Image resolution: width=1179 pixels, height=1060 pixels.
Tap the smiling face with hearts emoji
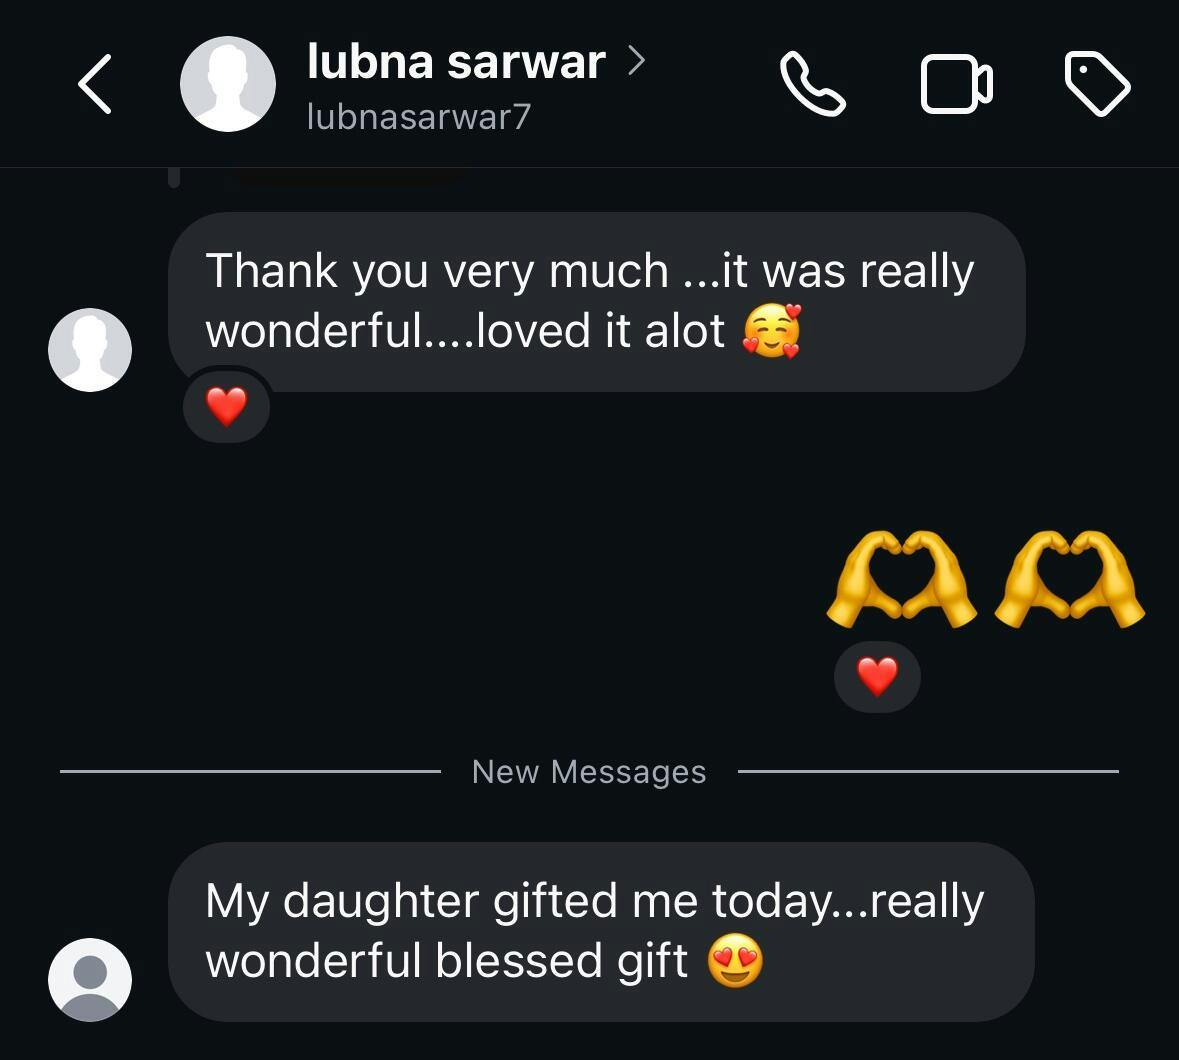click(x=772, y=331)
